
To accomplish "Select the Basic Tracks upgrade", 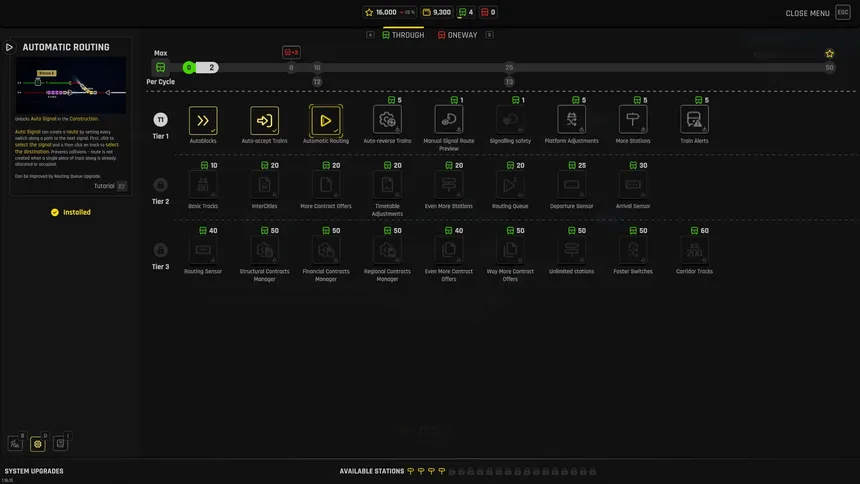I will (x=203, y=185).
